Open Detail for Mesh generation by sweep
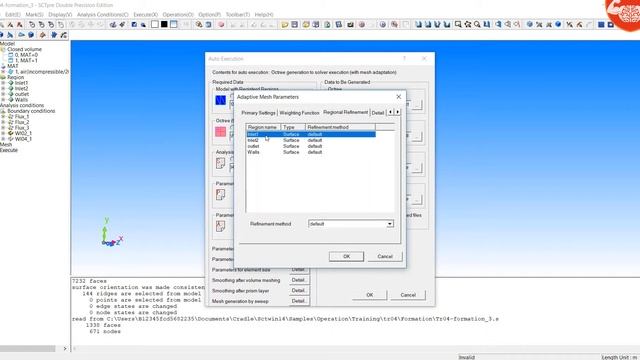This screenshot has width=640, height=360. (299, 301)
